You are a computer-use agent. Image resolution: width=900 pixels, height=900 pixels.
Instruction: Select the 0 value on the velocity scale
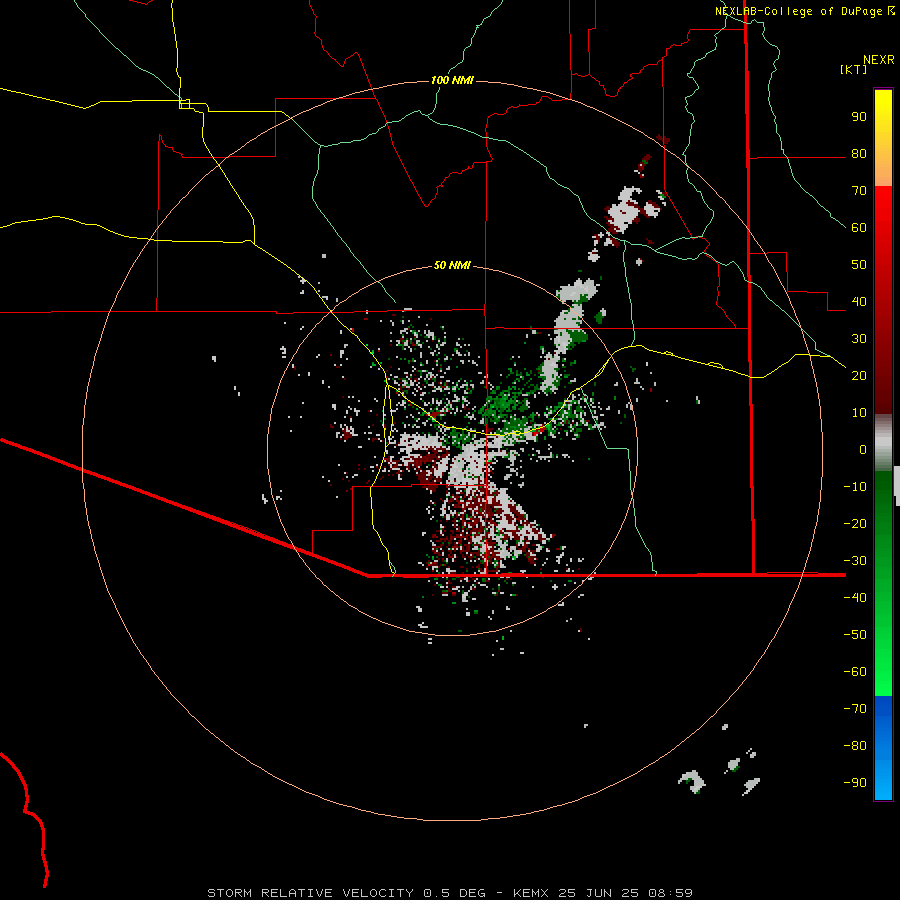[x=863, y=450]
